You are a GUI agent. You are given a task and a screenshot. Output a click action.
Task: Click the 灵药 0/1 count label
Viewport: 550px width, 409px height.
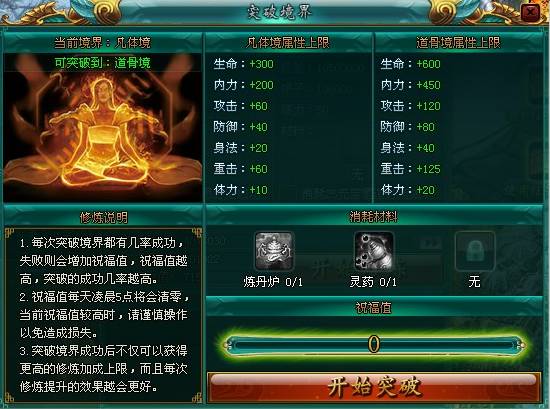point(373,282)
